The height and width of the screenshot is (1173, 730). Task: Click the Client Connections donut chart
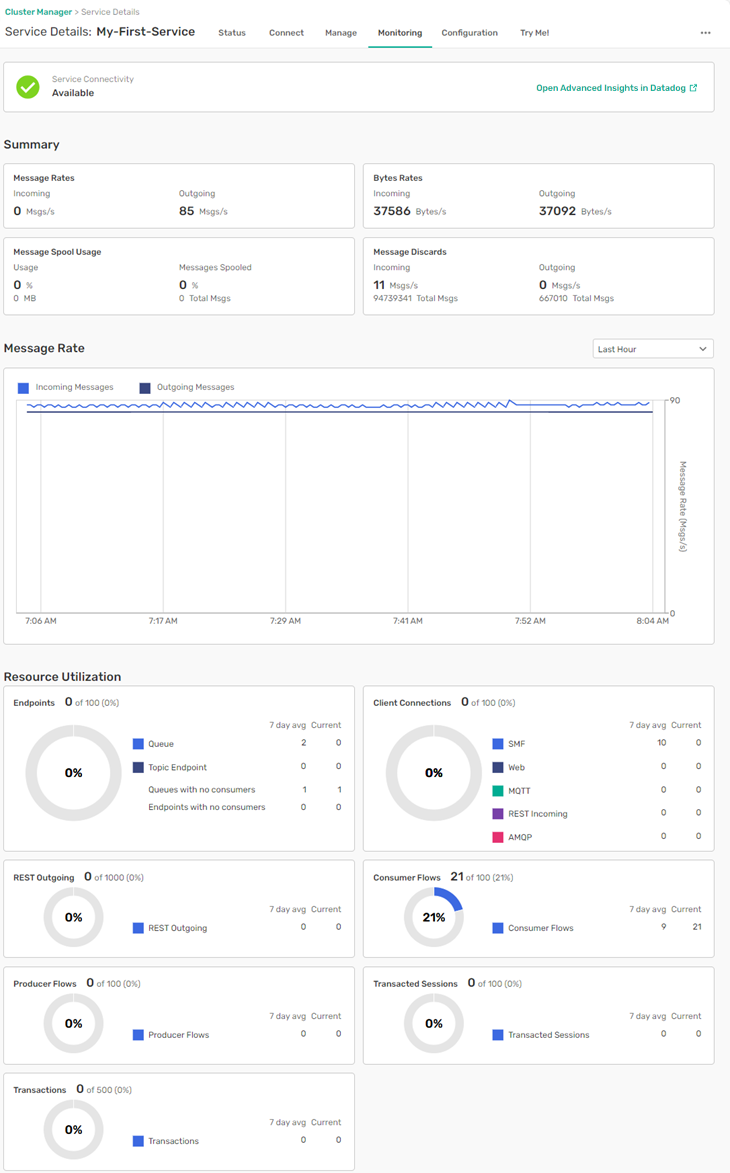click(433, 773)
